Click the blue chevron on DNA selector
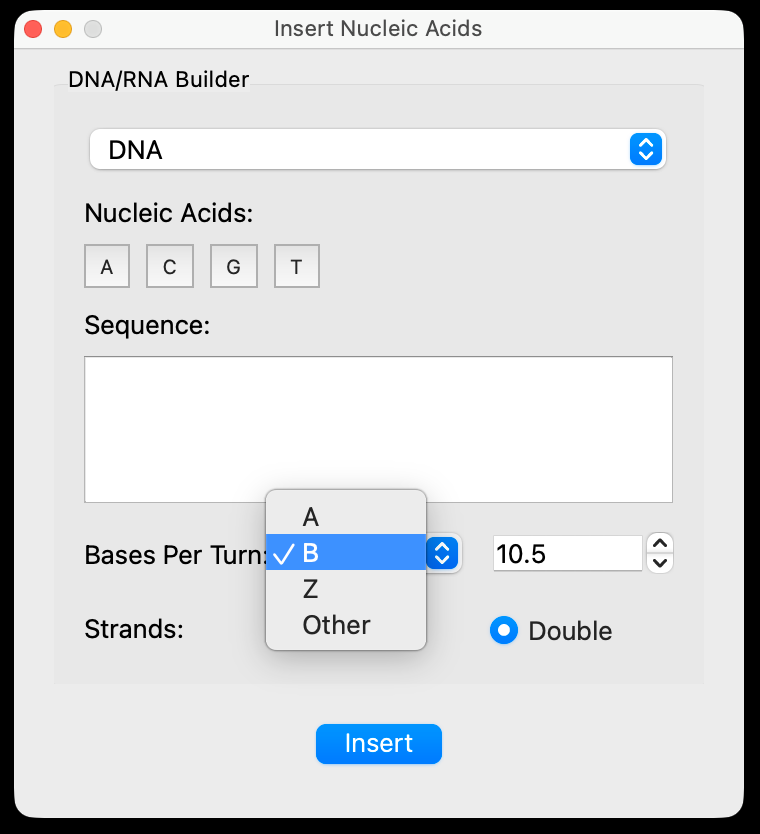The width and height of the screenshot is (760, 834). pyautogui.click(x=646, y=150)
